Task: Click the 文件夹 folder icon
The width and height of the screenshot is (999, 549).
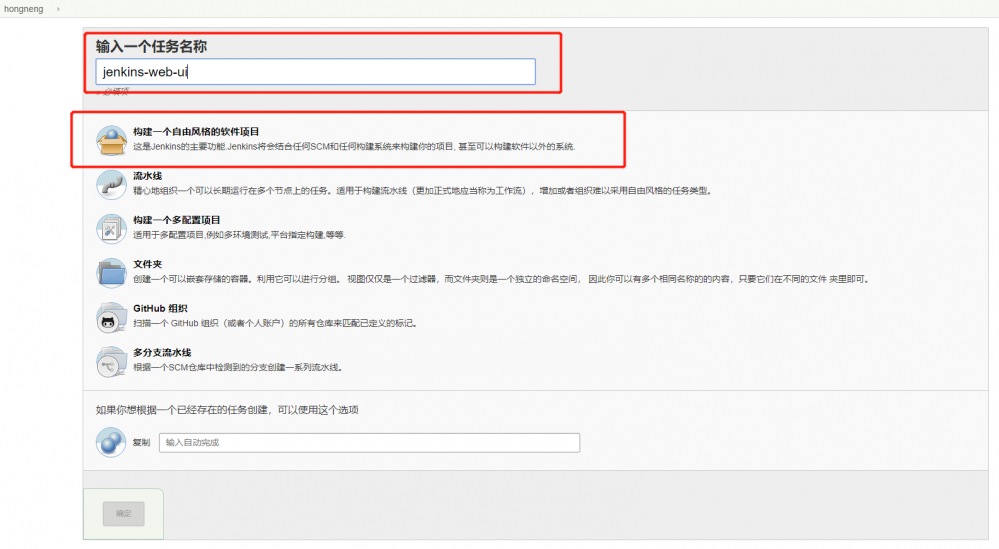Action: click(x=111, y=273)
